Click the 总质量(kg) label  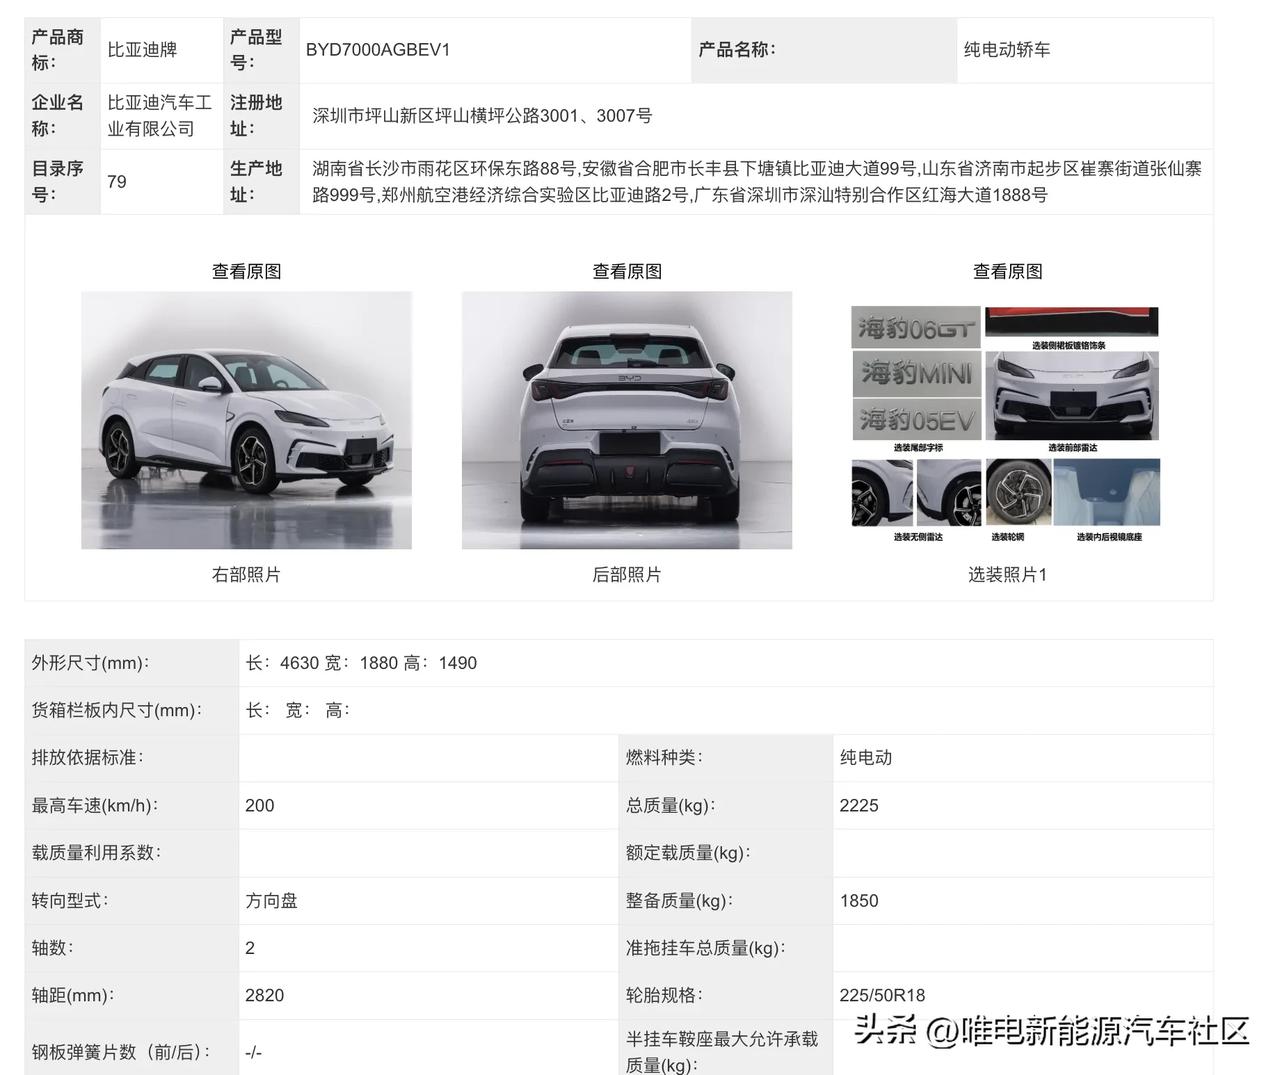[x=670, y=805]
